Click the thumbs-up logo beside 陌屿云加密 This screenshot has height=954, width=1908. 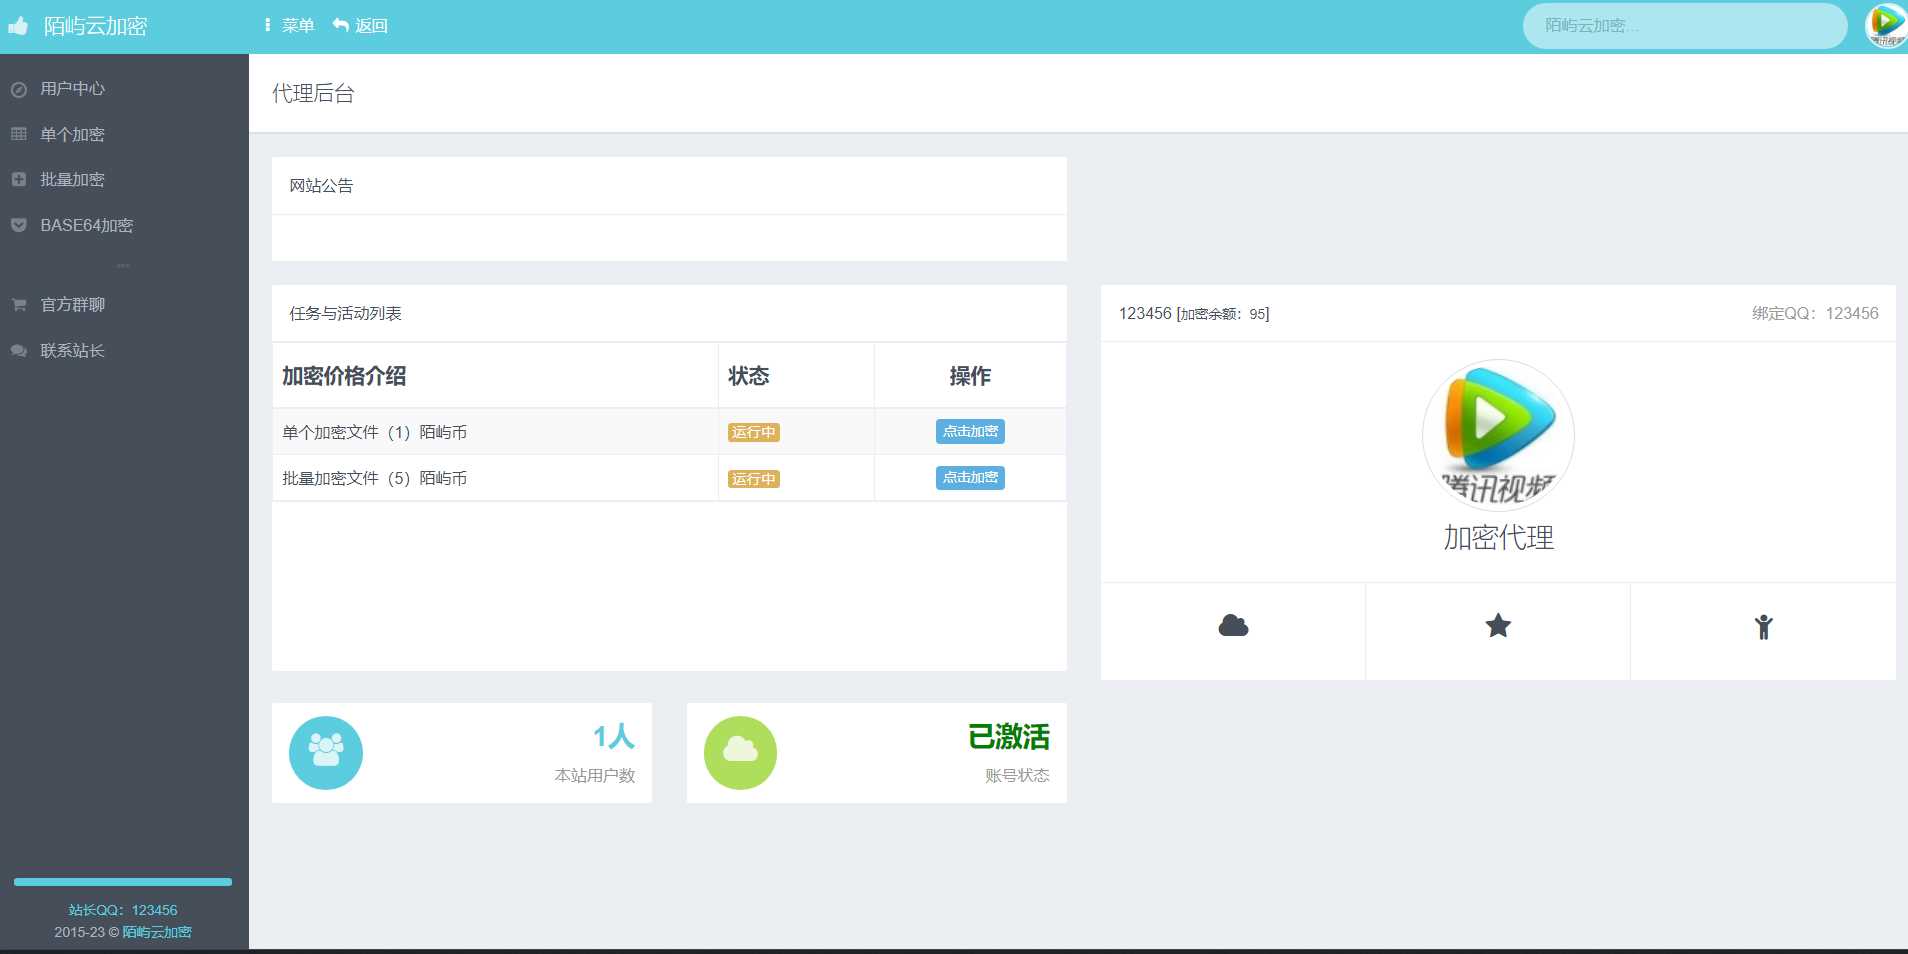coord(18,26)
